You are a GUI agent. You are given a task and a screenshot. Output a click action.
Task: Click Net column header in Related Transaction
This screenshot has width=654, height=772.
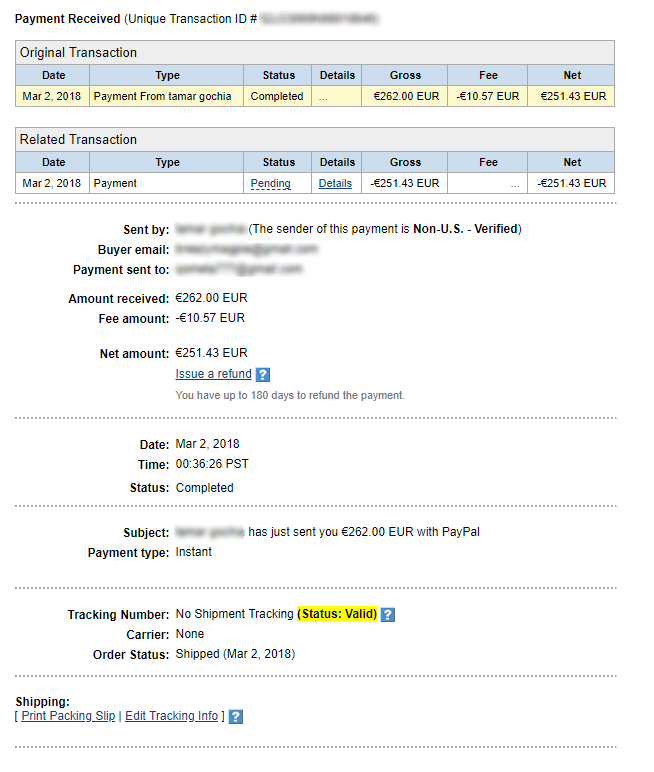click(x=572, y=162)
